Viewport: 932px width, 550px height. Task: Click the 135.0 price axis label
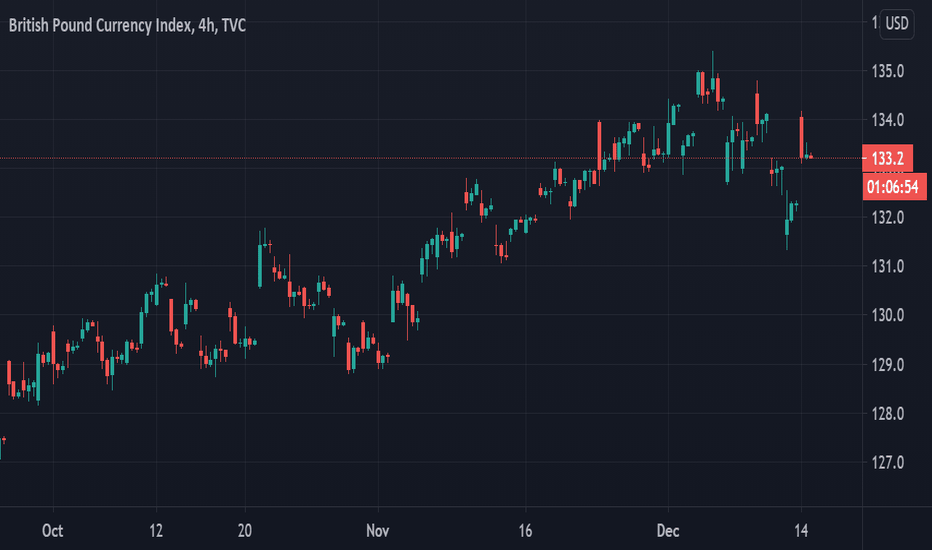click(887, 71)
